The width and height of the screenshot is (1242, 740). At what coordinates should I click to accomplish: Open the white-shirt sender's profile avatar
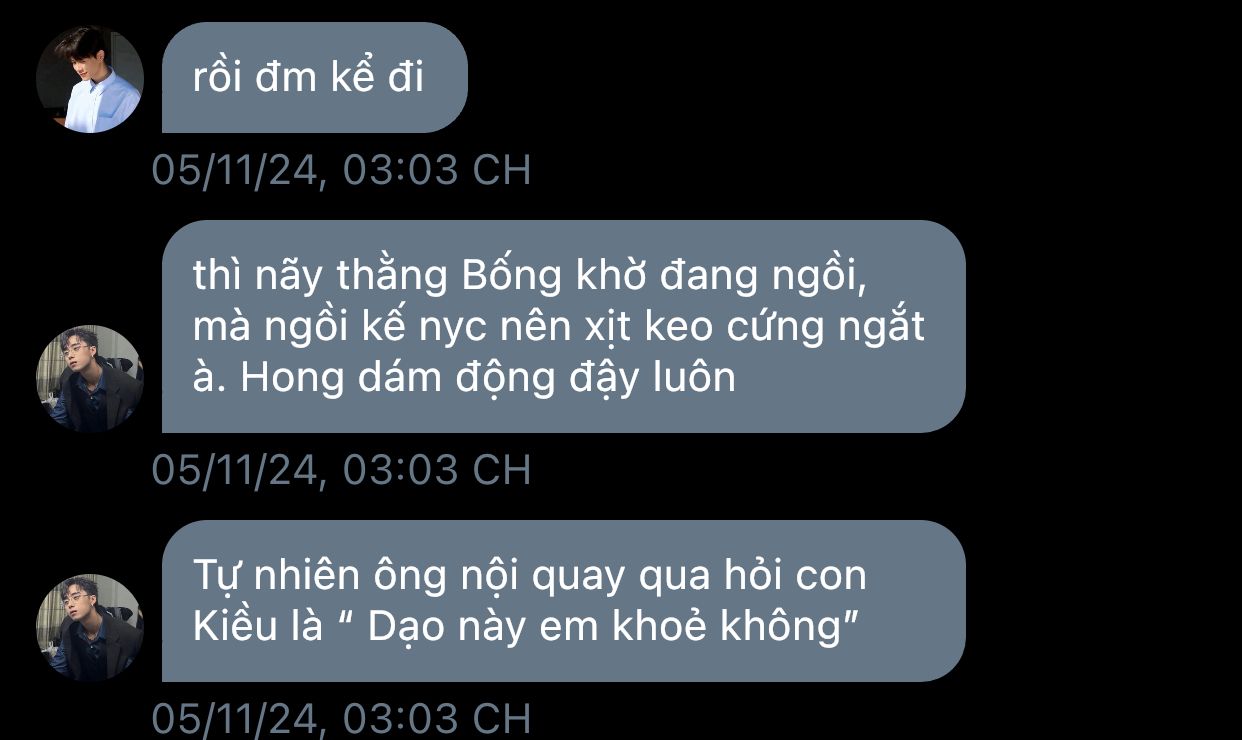[x=90, y=79]
